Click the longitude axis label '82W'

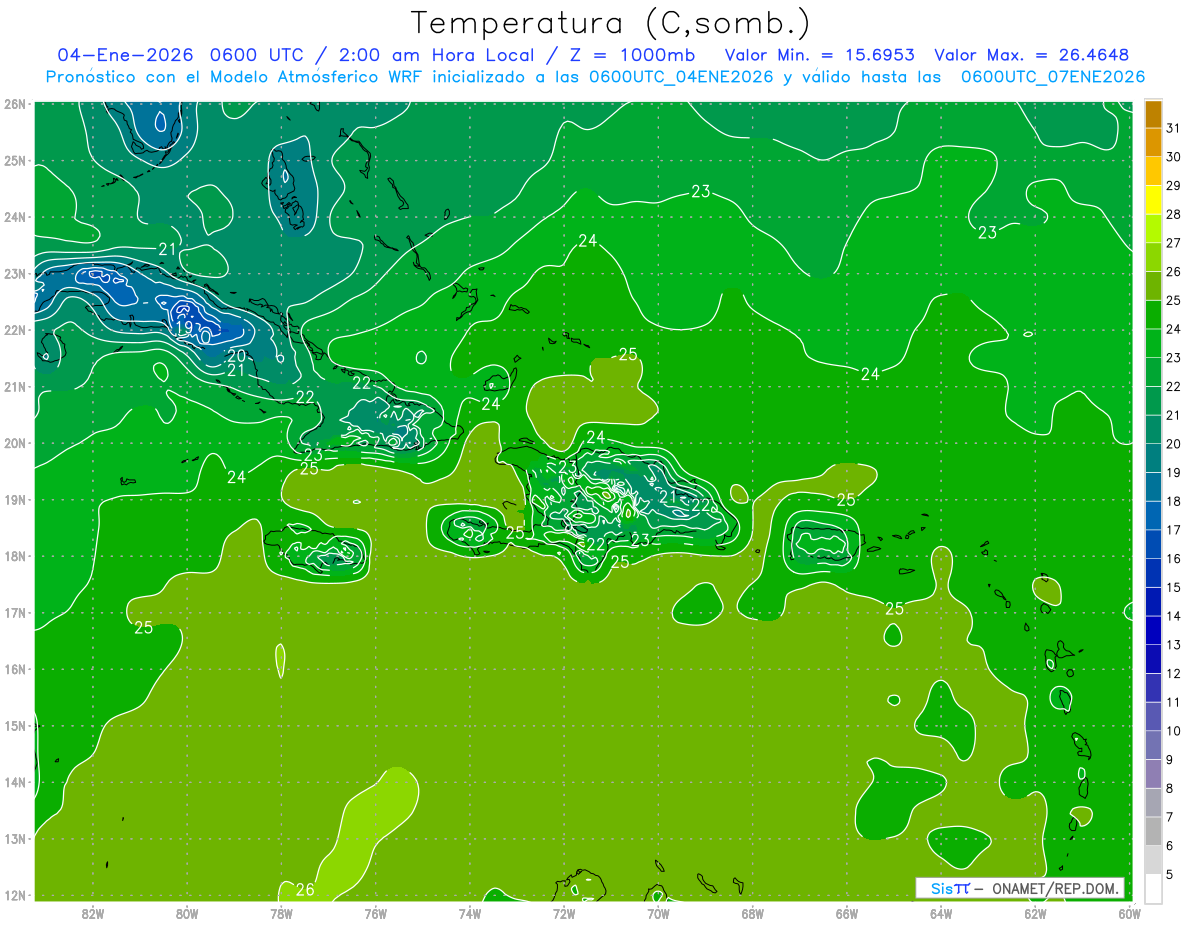click(93, 912)
